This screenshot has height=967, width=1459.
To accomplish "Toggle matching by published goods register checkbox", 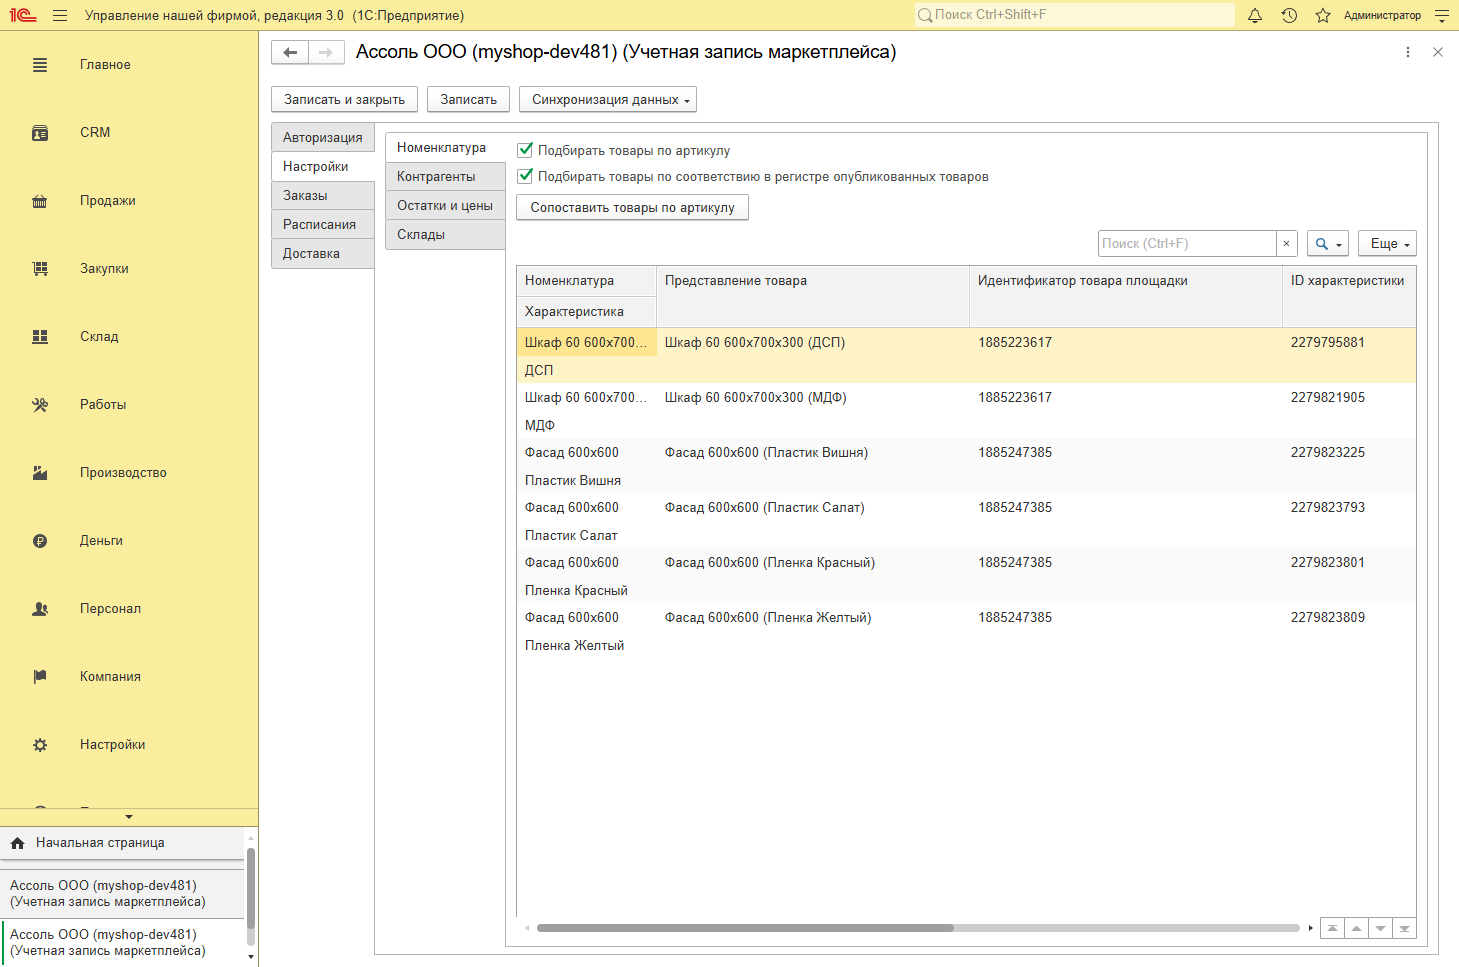I will 525,176.
